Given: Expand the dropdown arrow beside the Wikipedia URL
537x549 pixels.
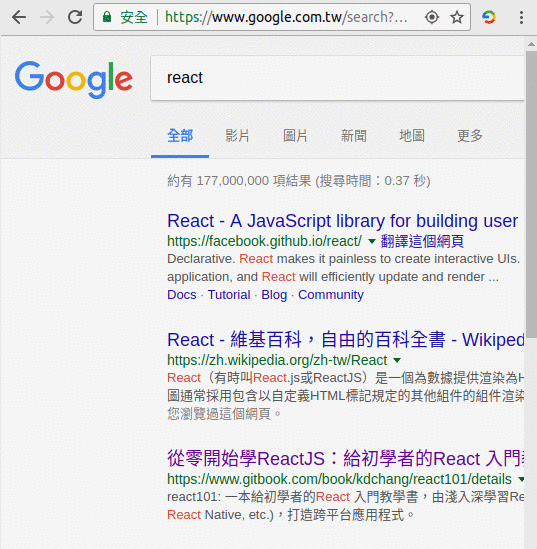Looking at the screenshot, I should point(397,360).
